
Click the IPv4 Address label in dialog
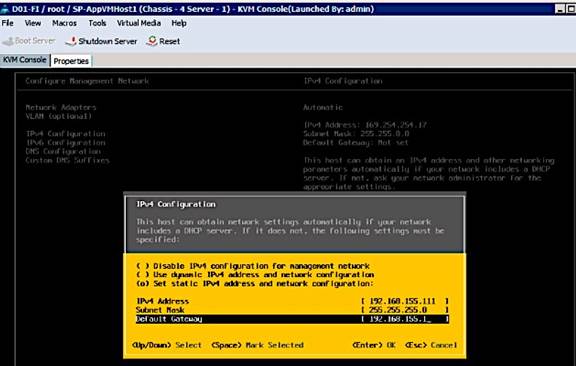click(x=162, y=301)
